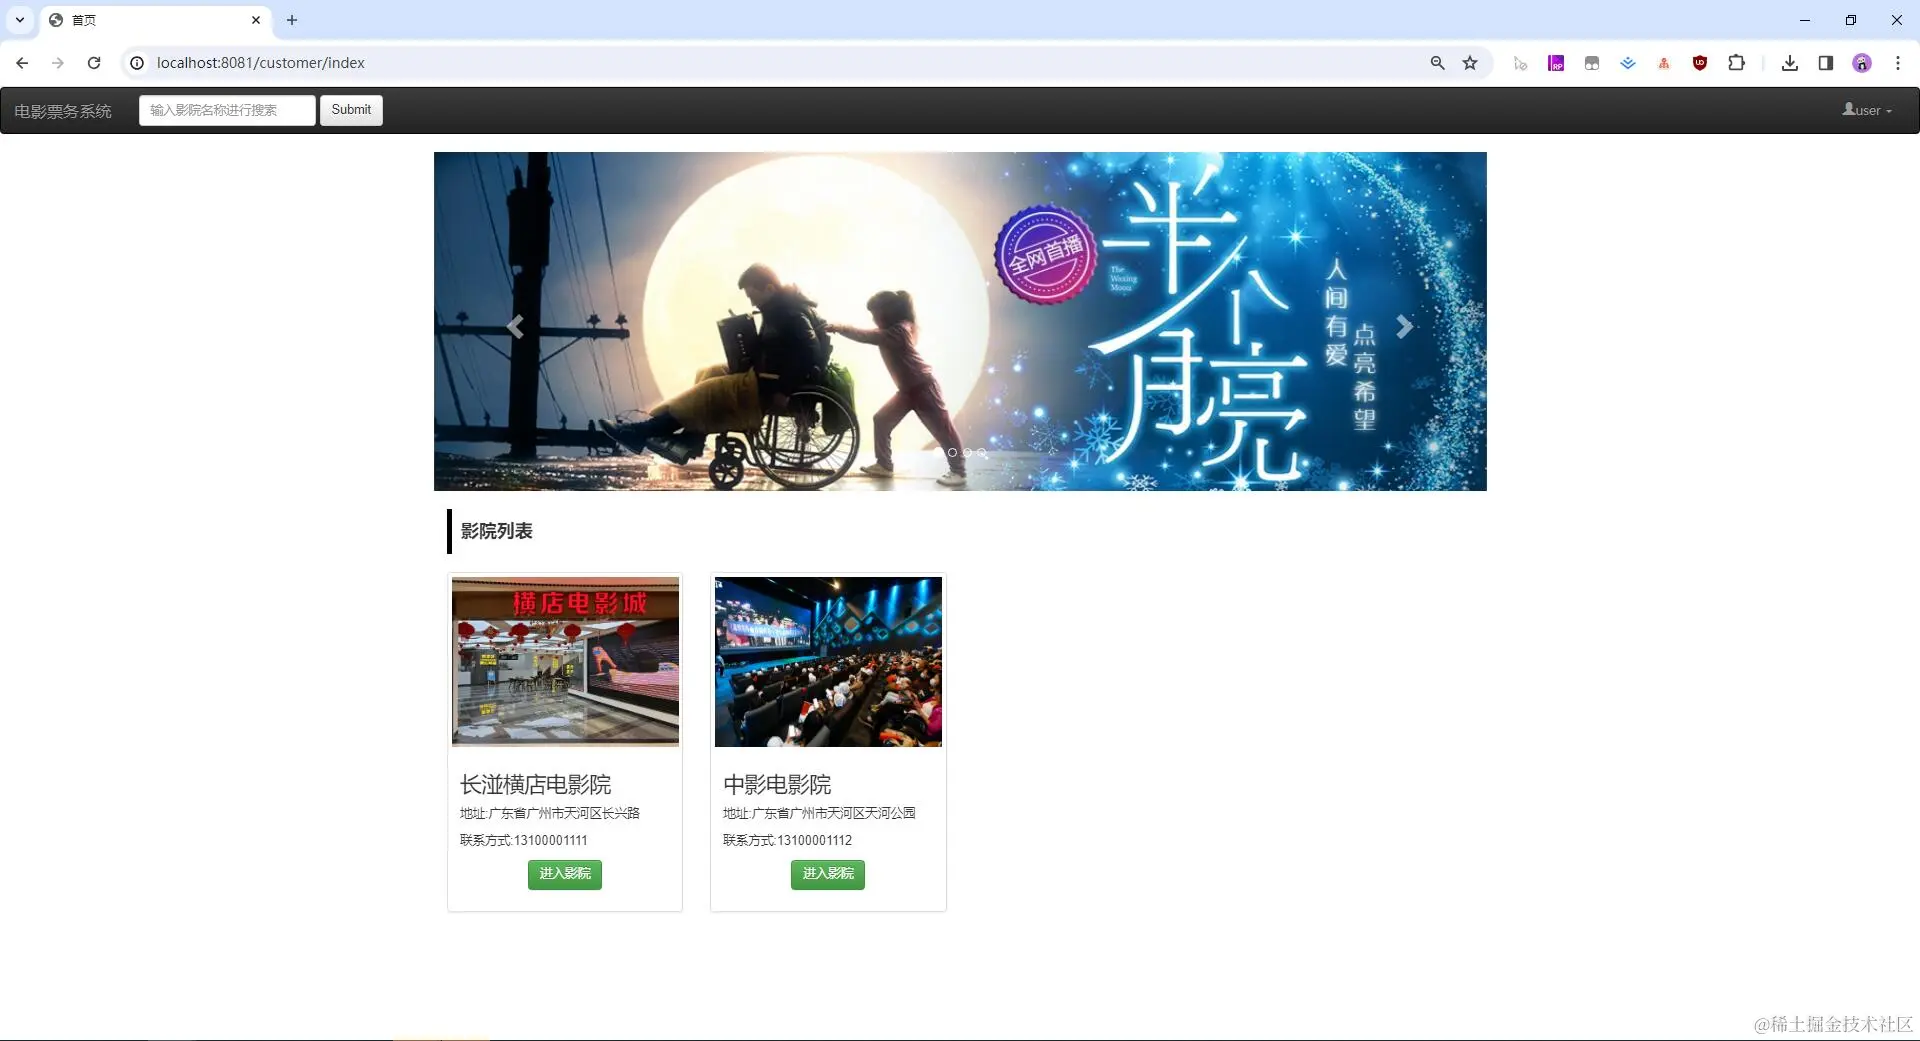Click the orange flame extension icon
The image size is (1920, 1041).
[x=1664, y=63]
